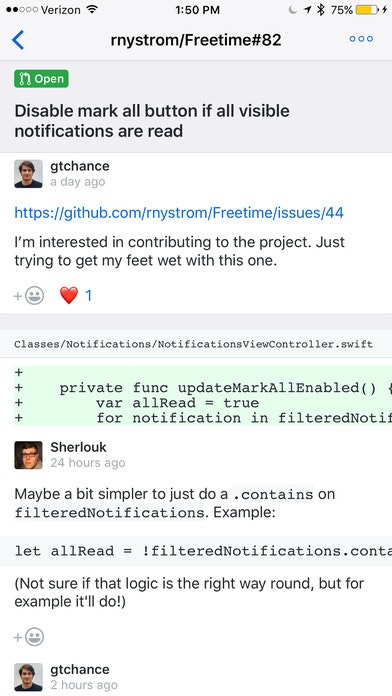Tap the battery icon in status bar
This screenshot has height=696, width=392.
click(368, 10)
